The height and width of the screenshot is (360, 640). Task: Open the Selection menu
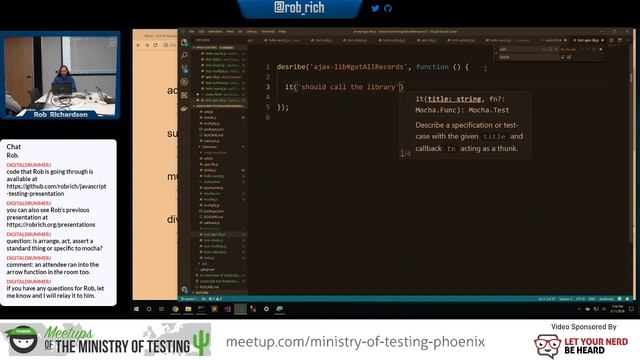point(215,31)
